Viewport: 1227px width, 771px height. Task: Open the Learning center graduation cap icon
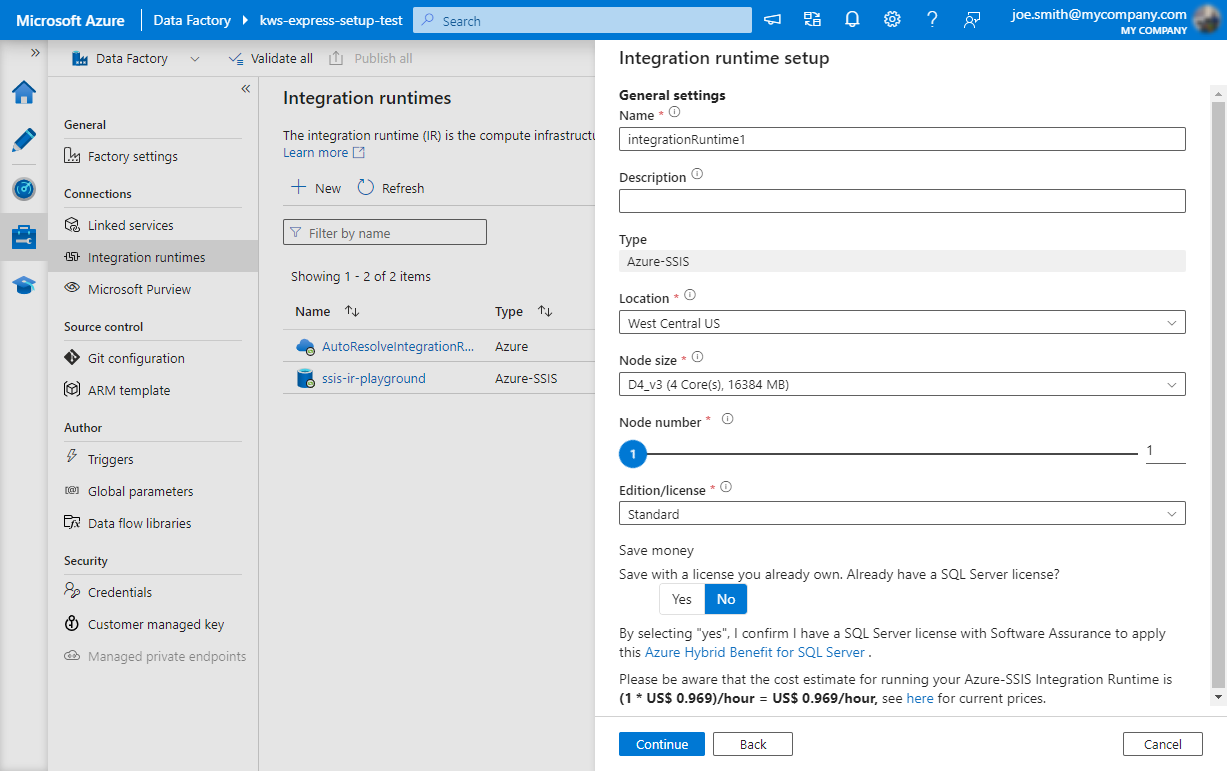[x=24, y=286]
